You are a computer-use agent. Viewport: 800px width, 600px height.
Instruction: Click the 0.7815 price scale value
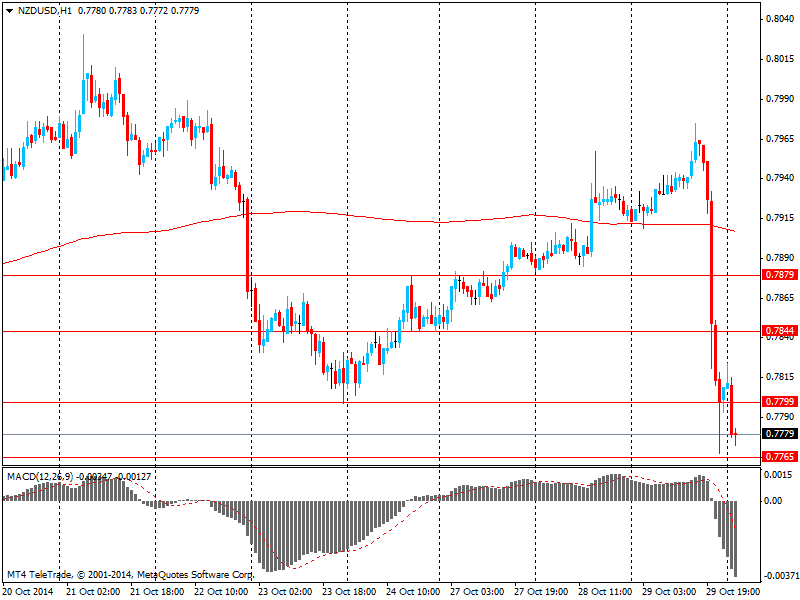[x=780, y=377]
